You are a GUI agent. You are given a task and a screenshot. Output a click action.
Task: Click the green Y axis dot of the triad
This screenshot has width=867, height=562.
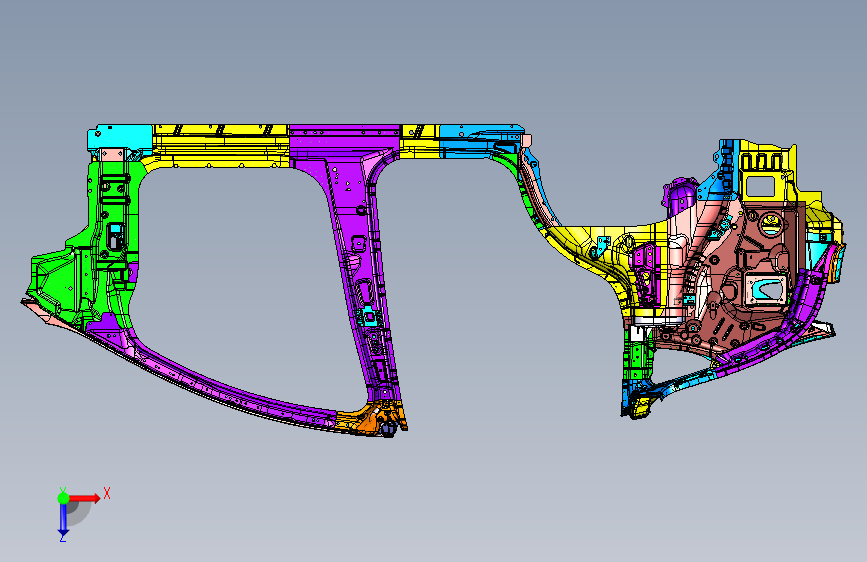[x=63, y=498]
